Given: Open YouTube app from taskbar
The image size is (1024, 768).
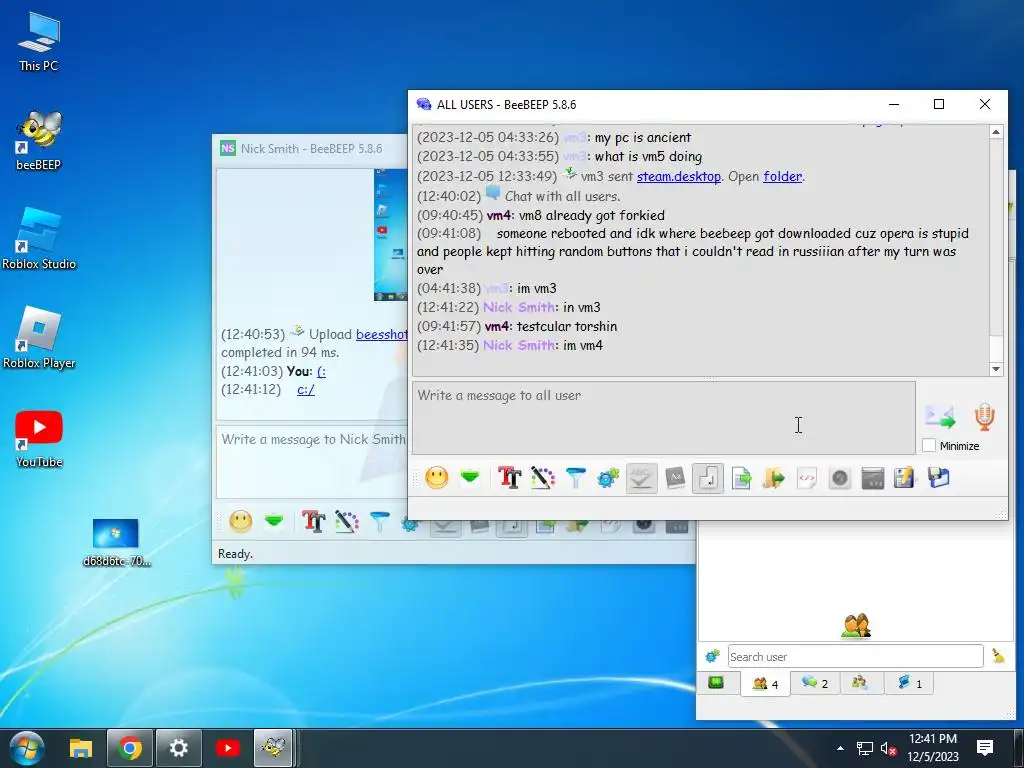Looking at the screenshot, I should [x=227, y=748].
